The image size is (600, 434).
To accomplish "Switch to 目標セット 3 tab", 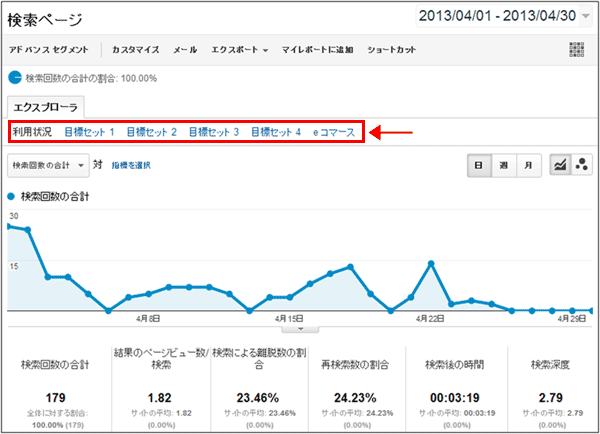I will [x=213, y=132].
